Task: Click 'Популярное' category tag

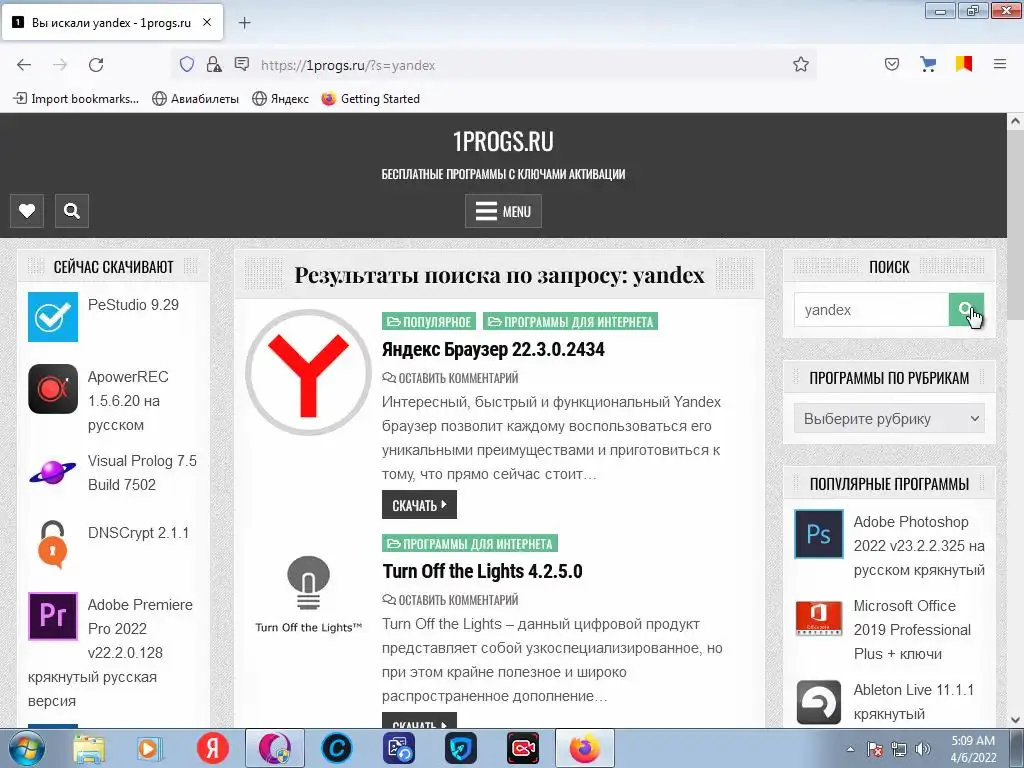Action: point(429,321)
